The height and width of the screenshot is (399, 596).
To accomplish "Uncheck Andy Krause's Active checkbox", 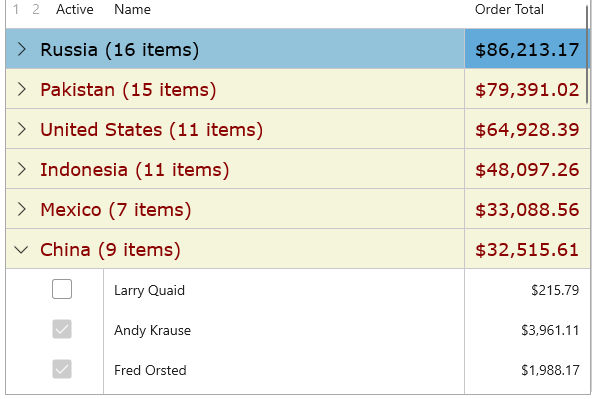I will 62,329.
